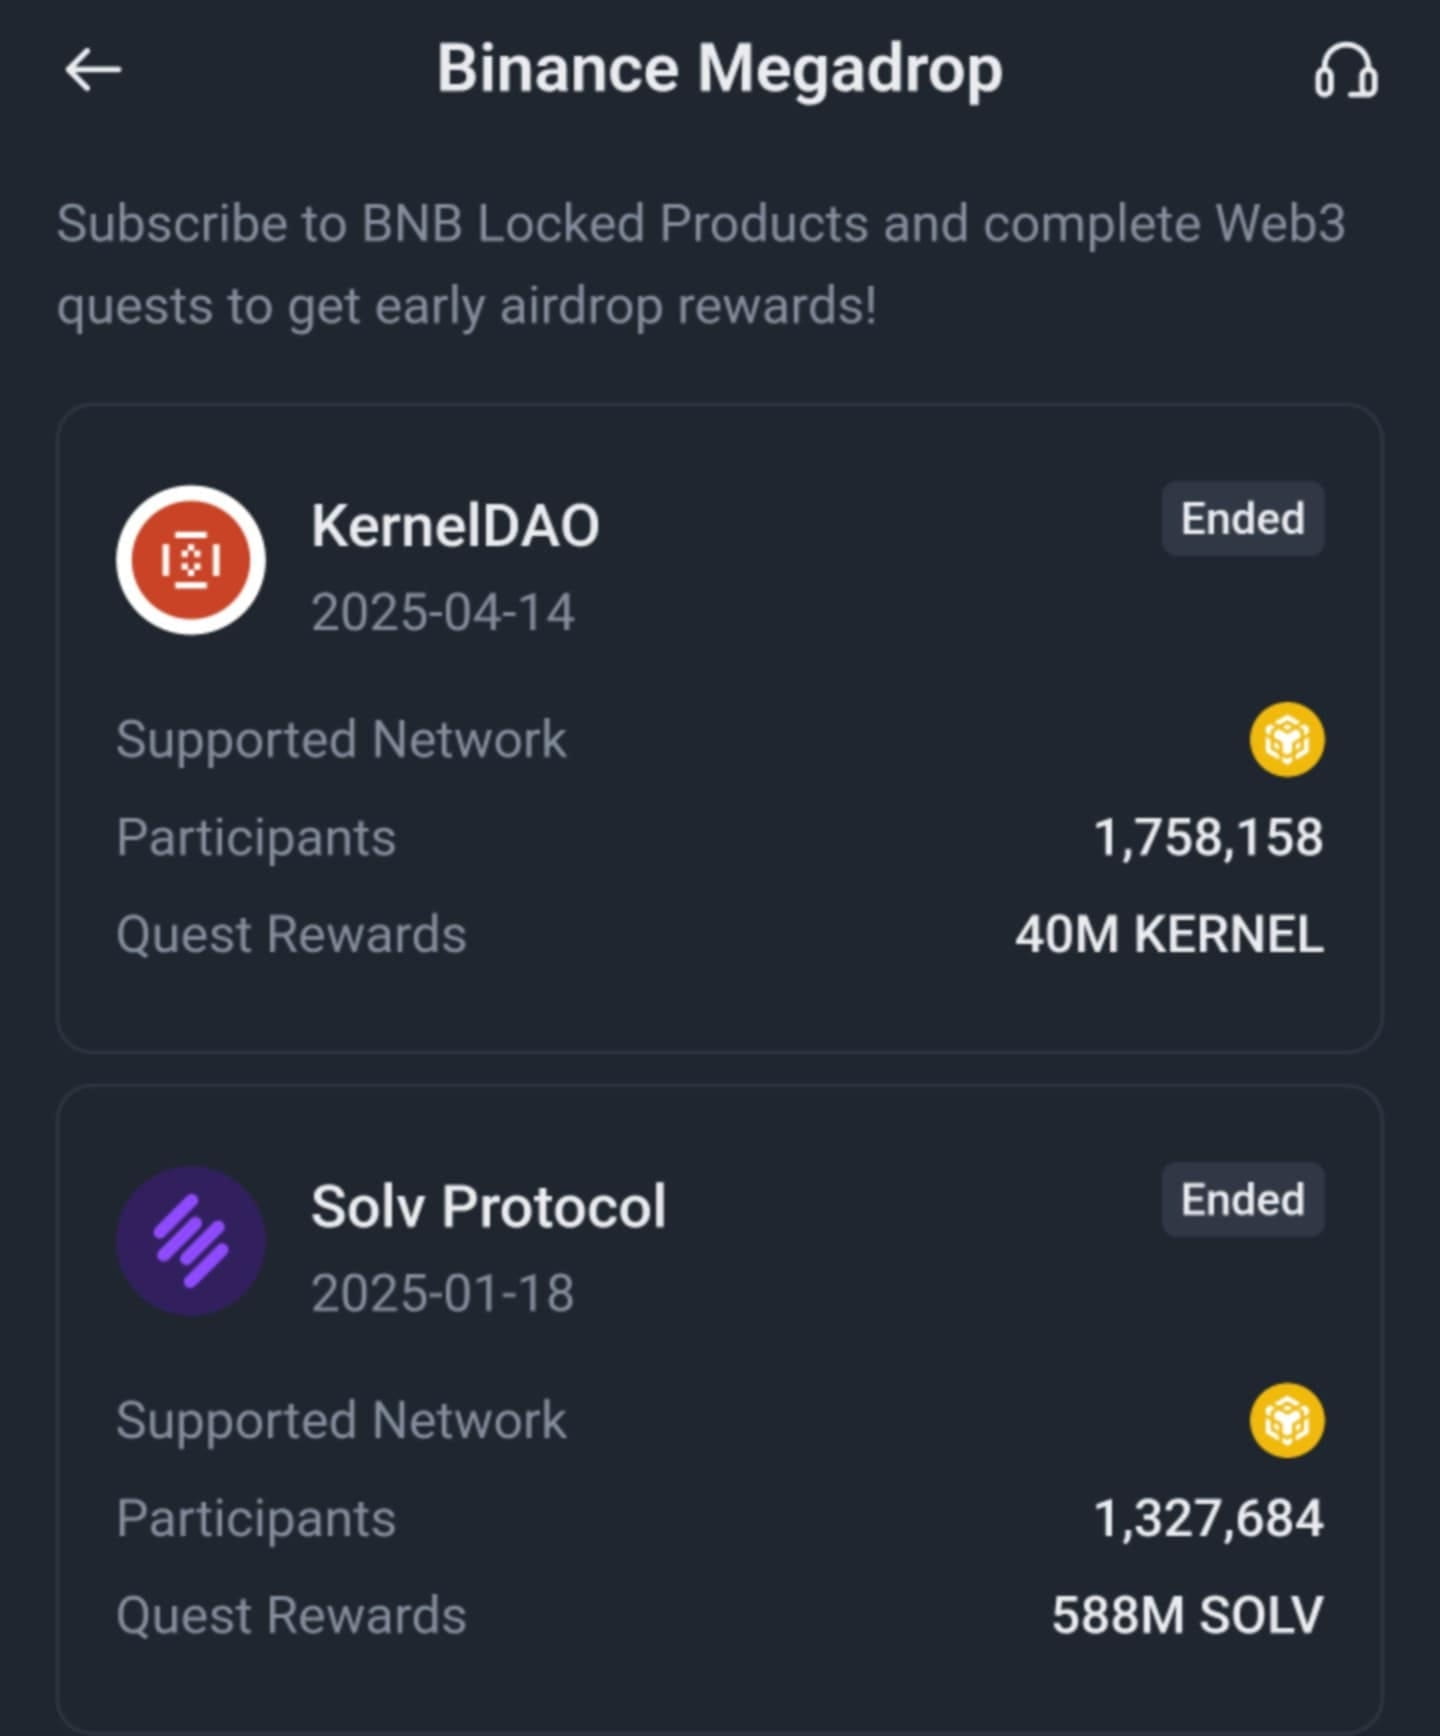Tap 588M SOLV quest rewards value
The height and width of the screenshot is (1736, 1440).
pyautogui.click(x=1187, y=1615)
